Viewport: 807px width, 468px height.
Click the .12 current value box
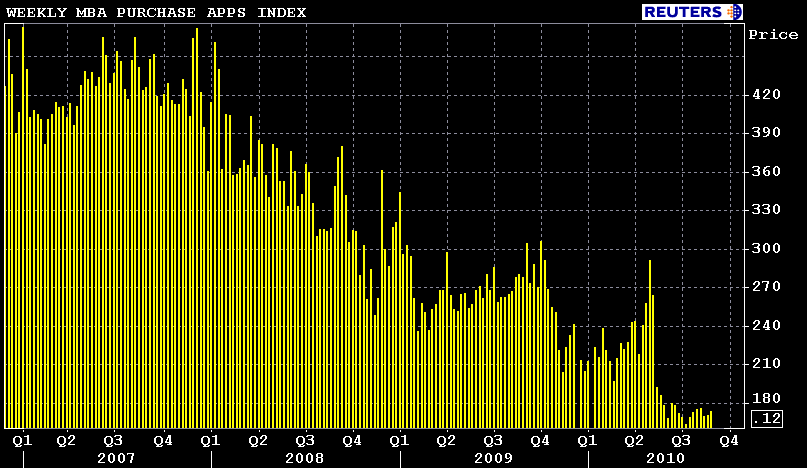pyautogui.click(x=766, y=418)
